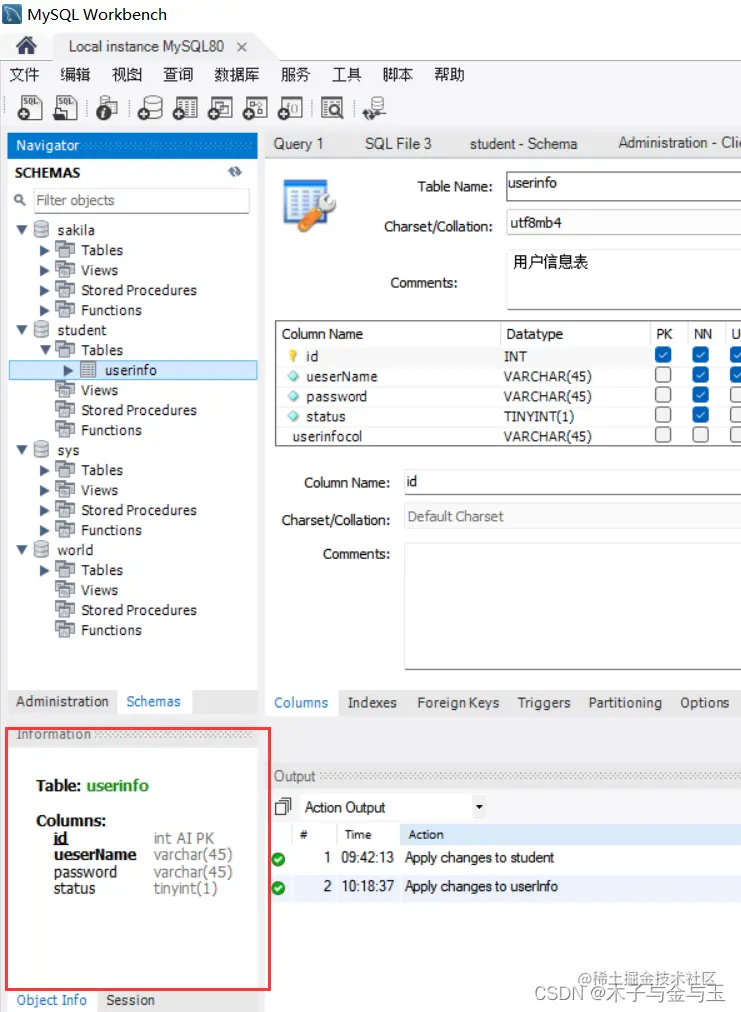Create new table toolbar icon
Image resolution: width=741 pixels, height=1012 pixels.
[185, 108]
